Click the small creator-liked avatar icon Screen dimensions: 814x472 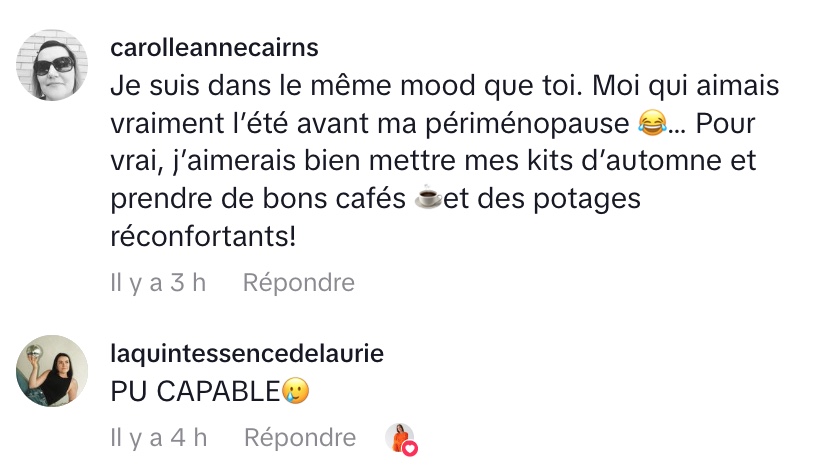pos(398,437)
